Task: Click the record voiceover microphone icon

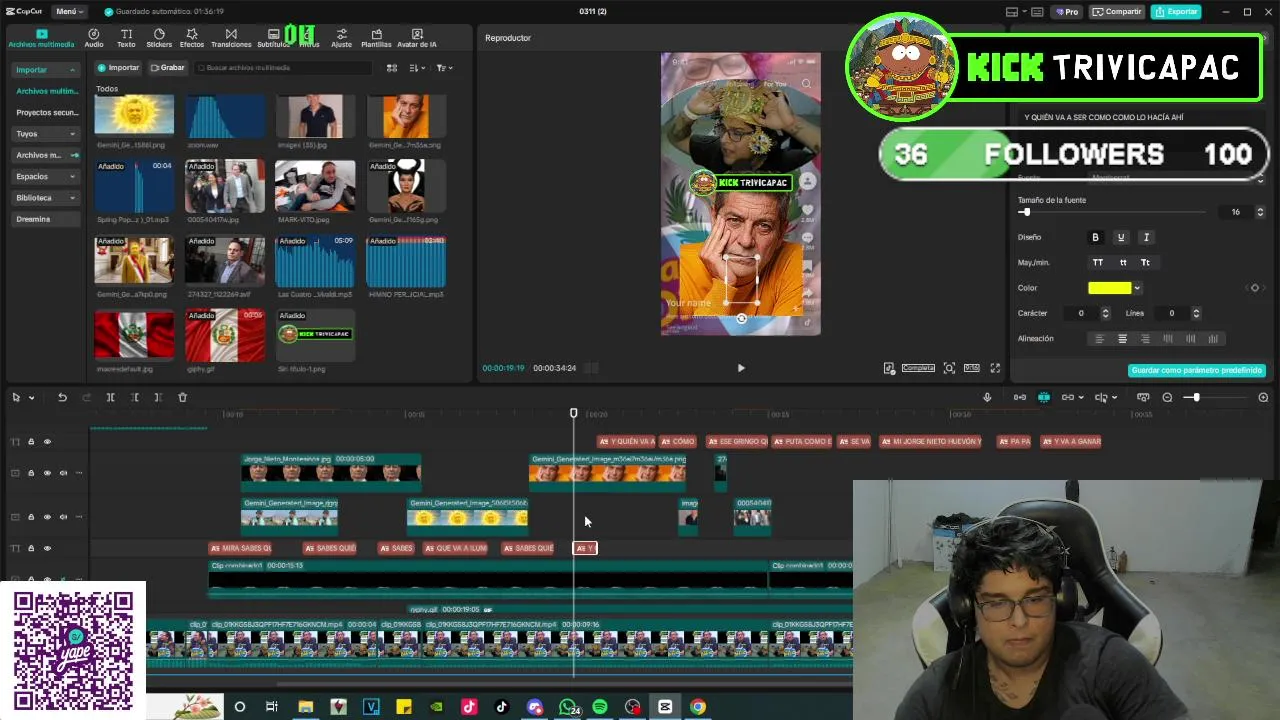Action: pyautogui.click(x=987, y=397)
